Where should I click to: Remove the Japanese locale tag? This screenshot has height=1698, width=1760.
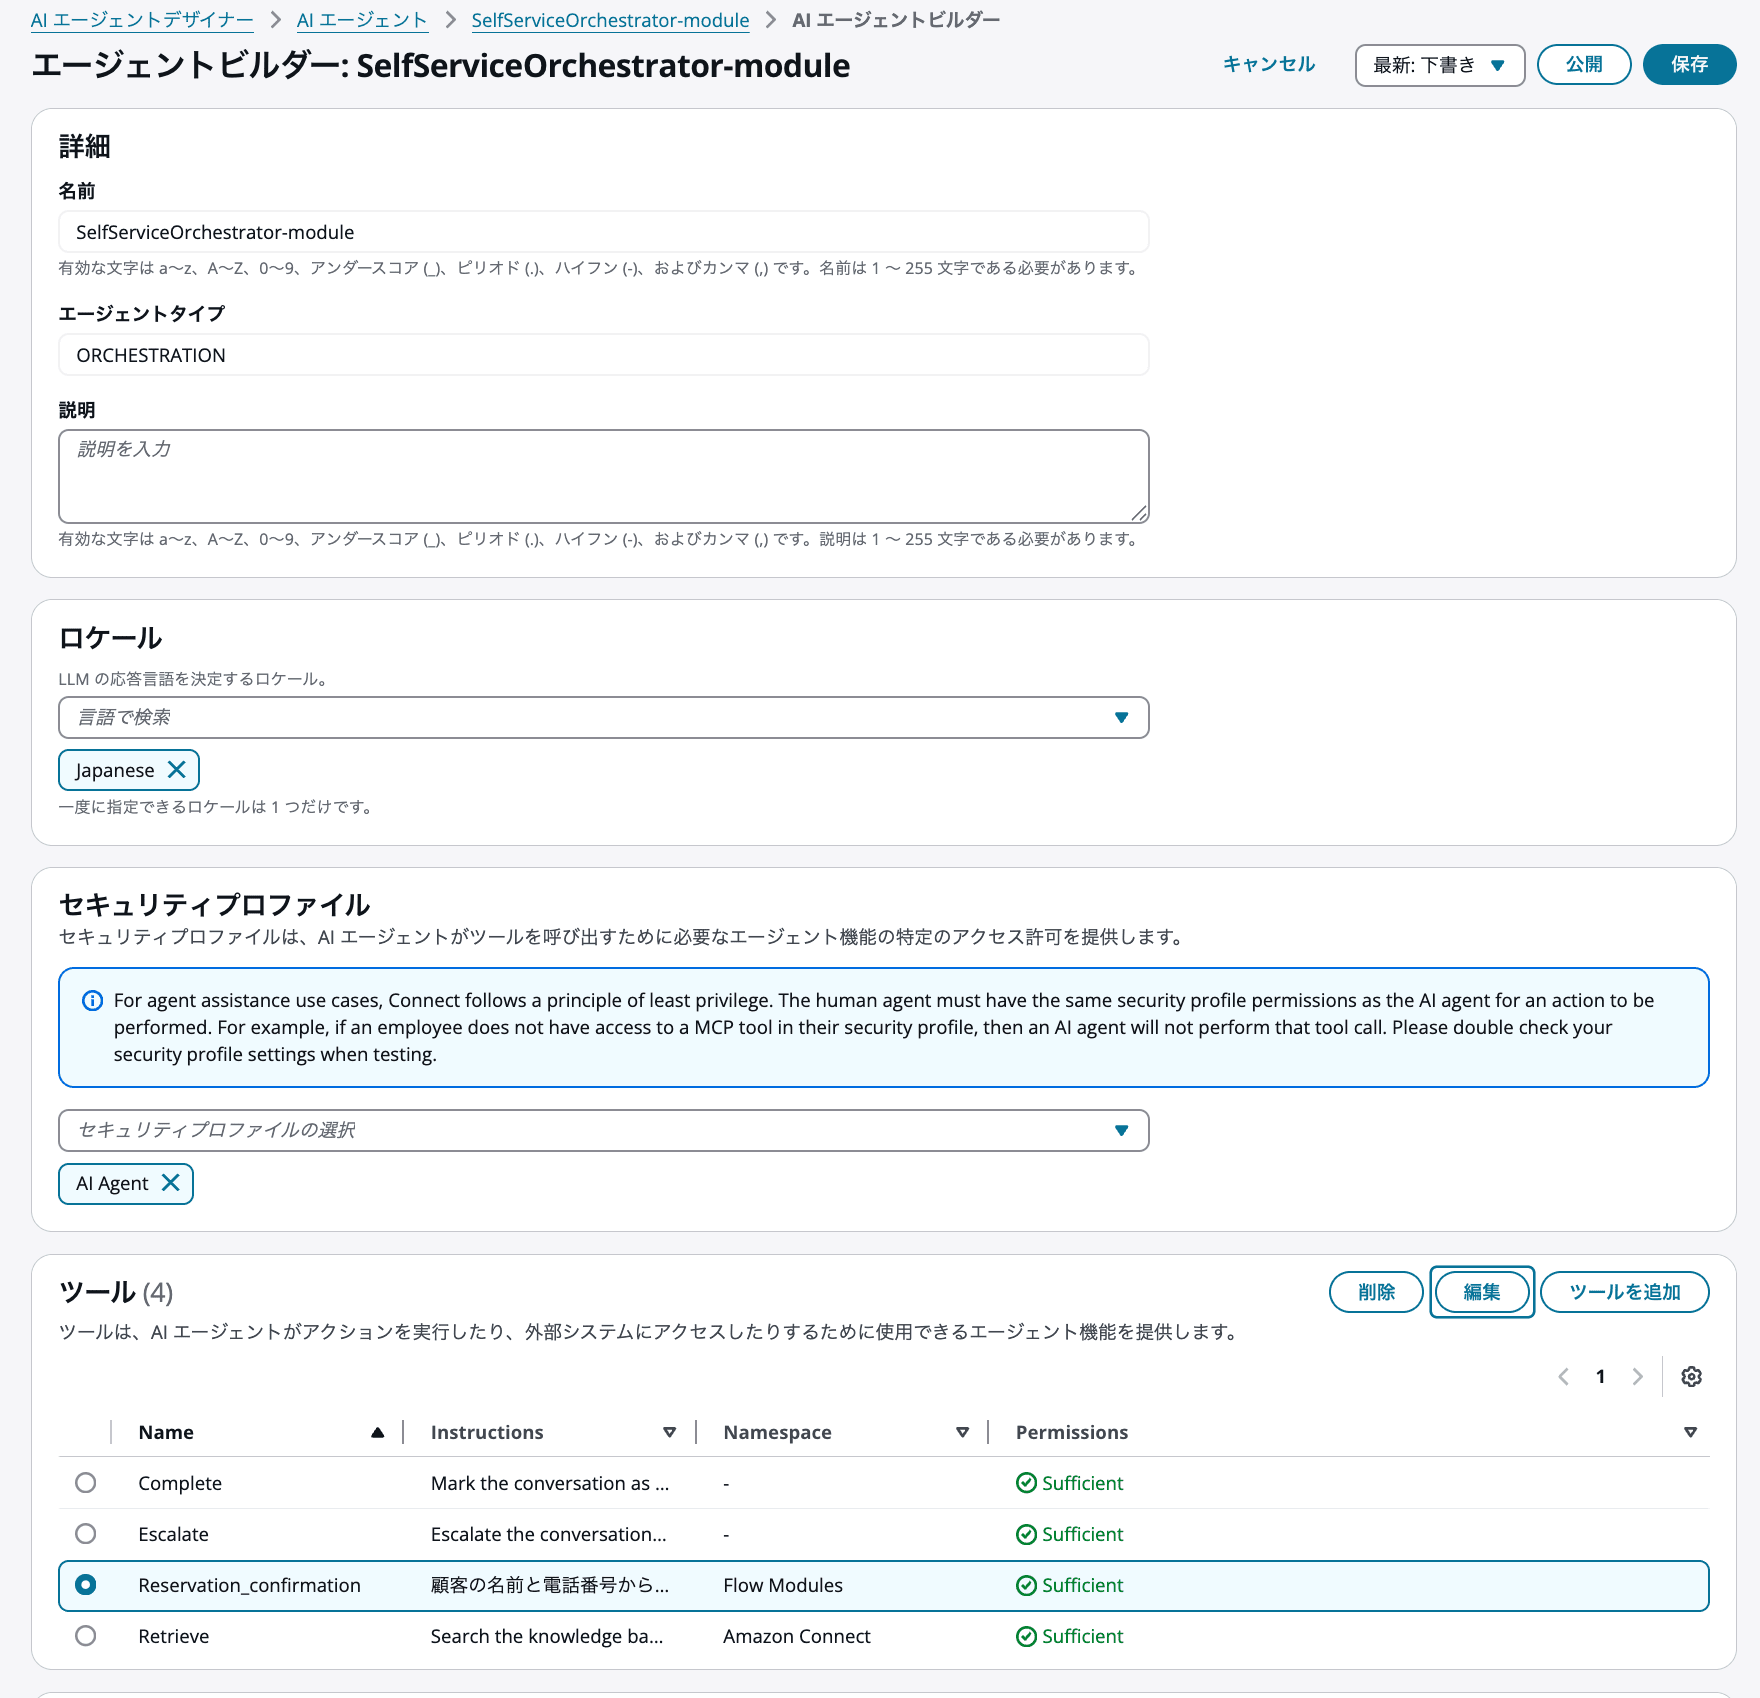177,770
